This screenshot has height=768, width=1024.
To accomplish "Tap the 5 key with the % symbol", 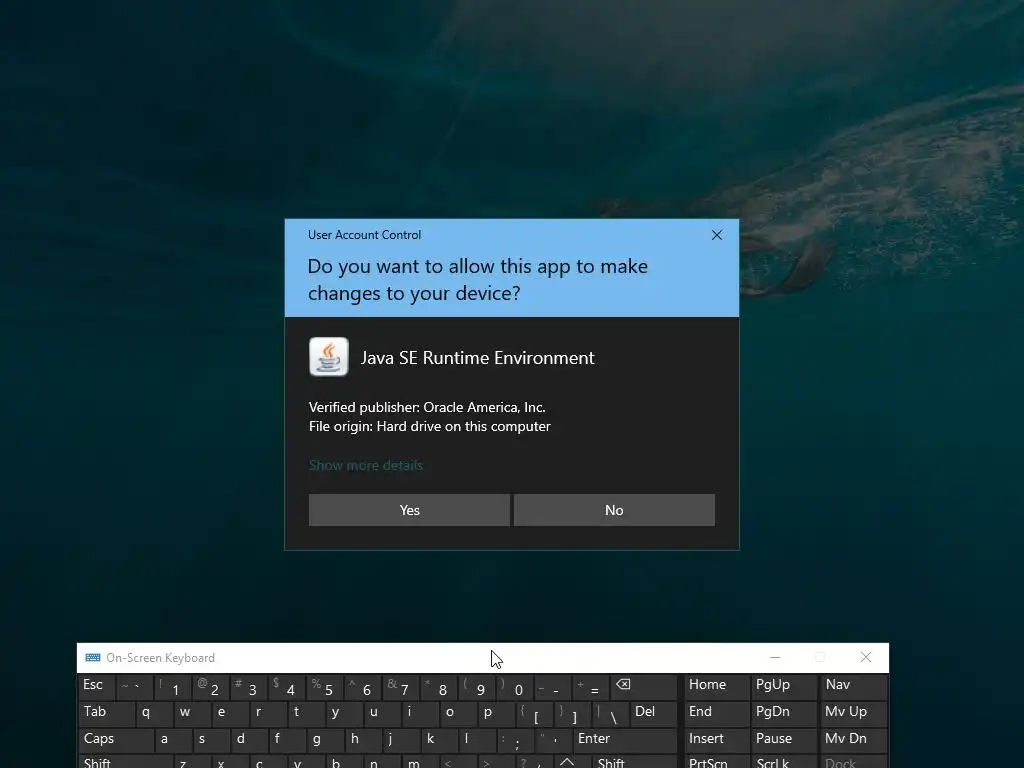I will coord(325,686).
